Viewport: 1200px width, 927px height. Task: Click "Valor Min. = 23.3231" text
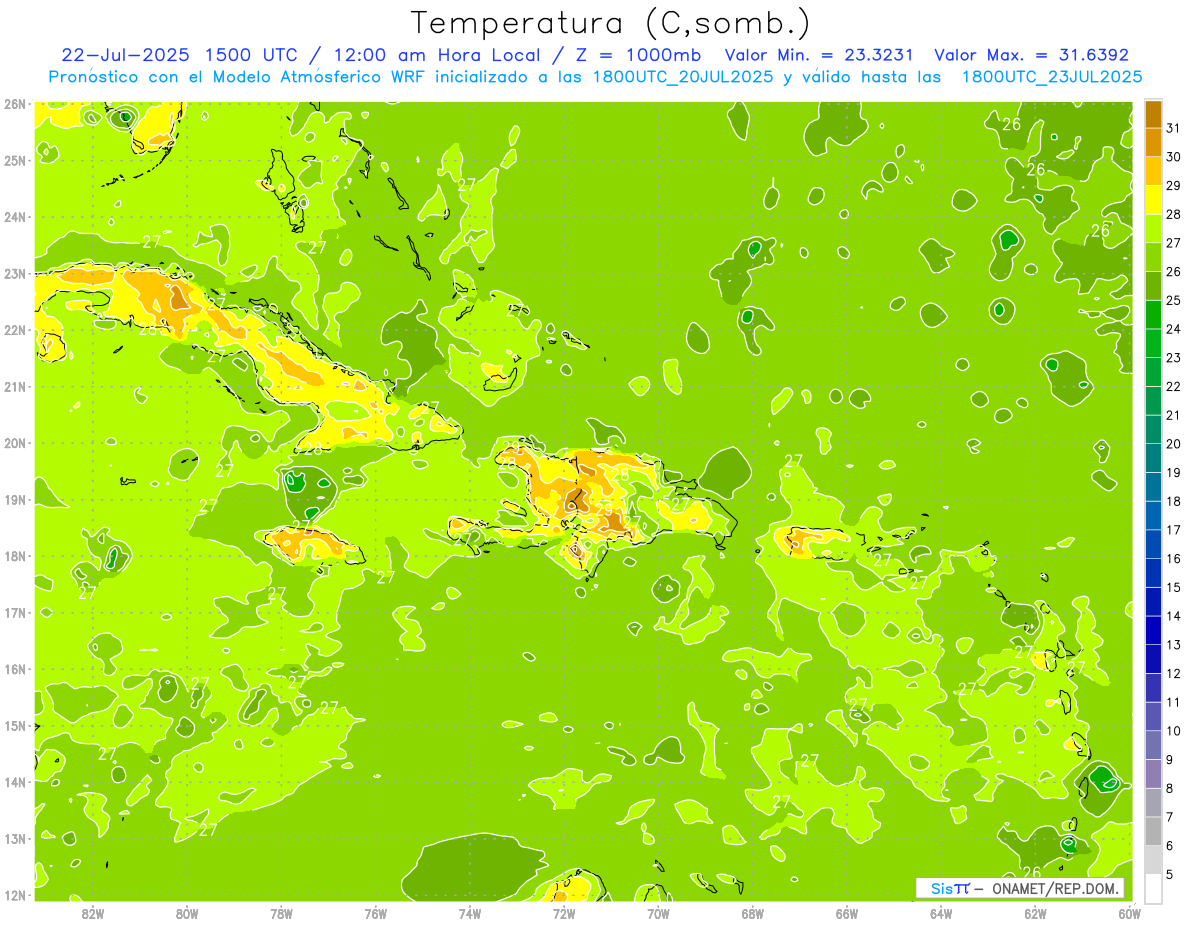(x=820, y=55)
